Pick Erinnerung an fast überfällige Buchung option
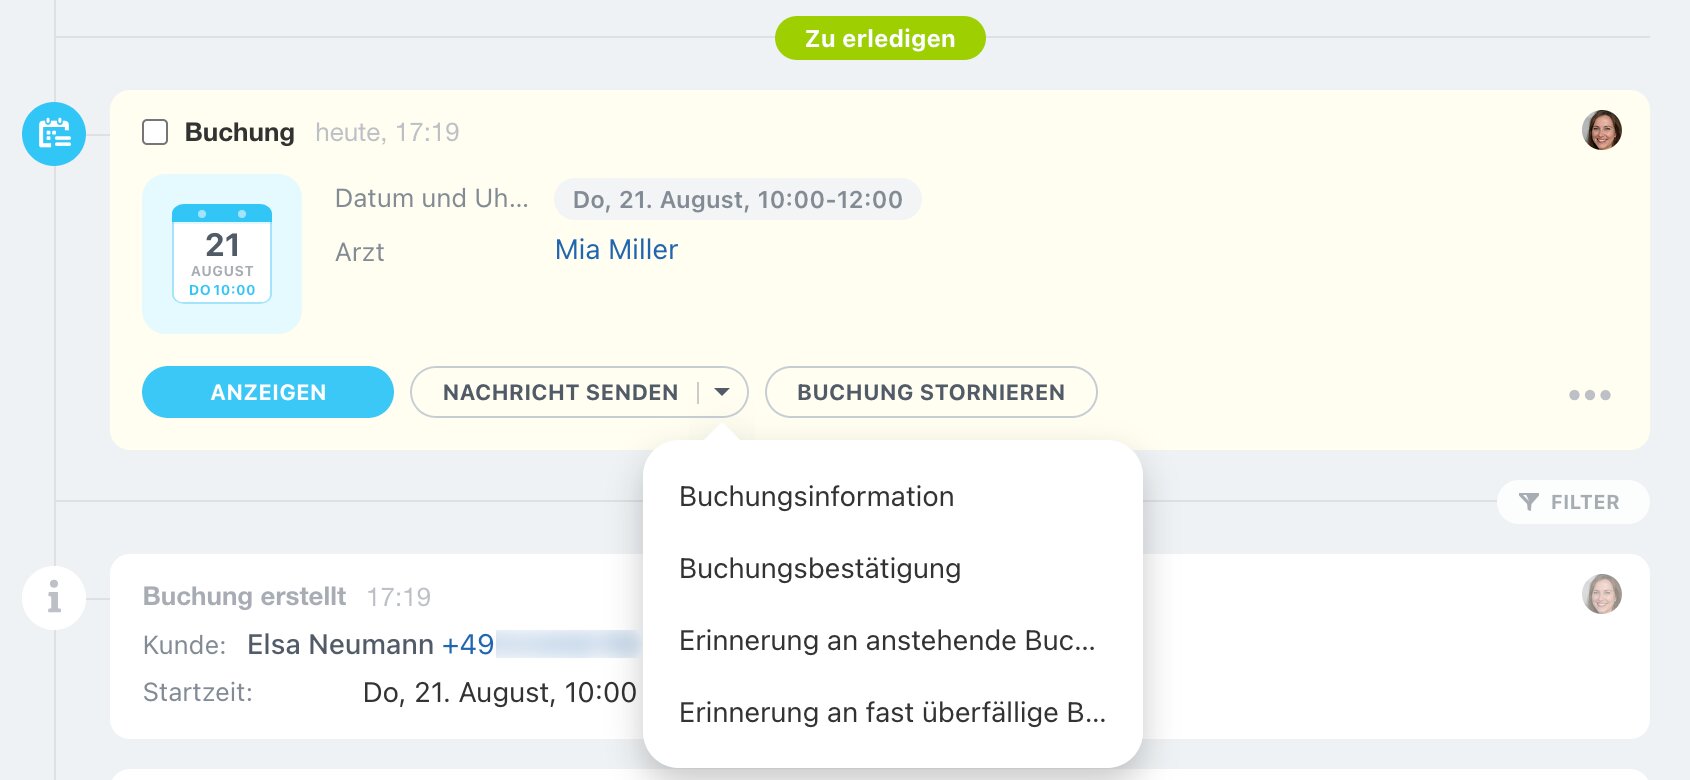Screen dimensions: 1690x780 (891, 713)
